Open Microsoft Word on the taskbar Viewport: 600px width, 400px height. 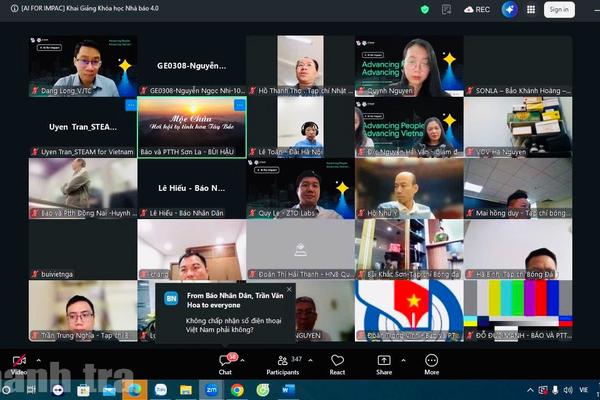tap(288, 390)
